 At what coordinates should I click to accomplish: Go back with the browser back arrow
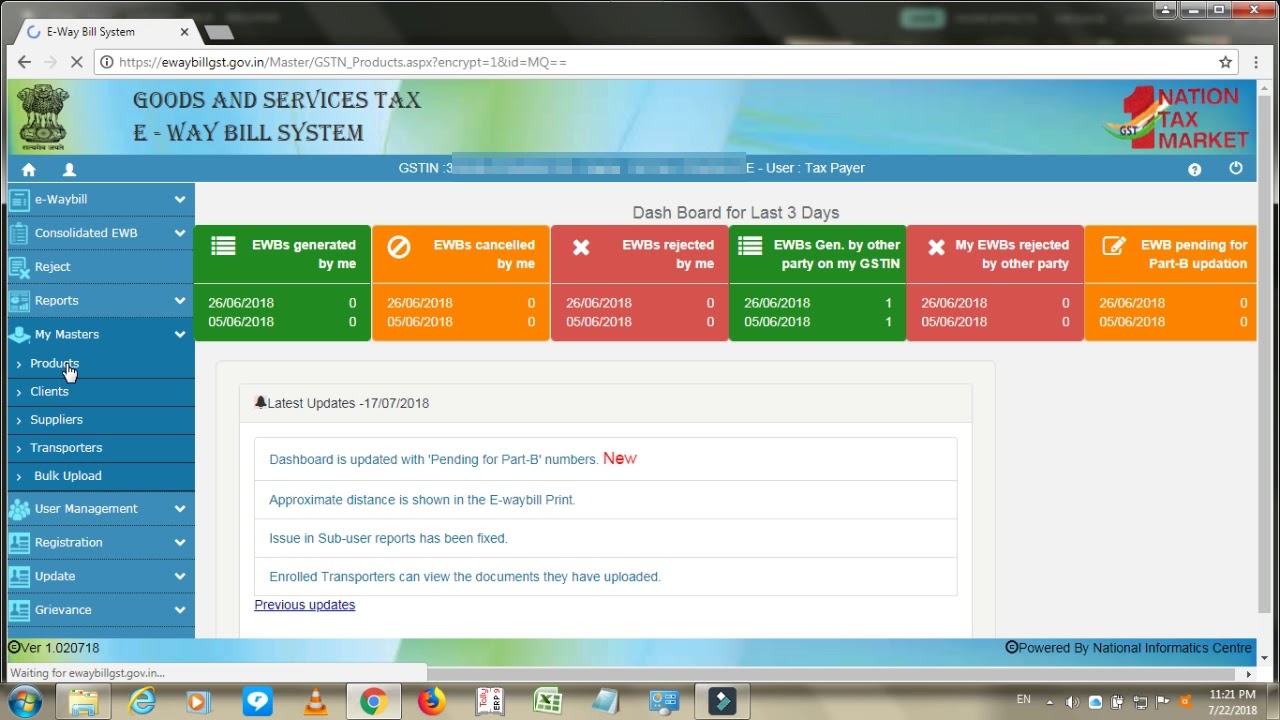[24, 62]
